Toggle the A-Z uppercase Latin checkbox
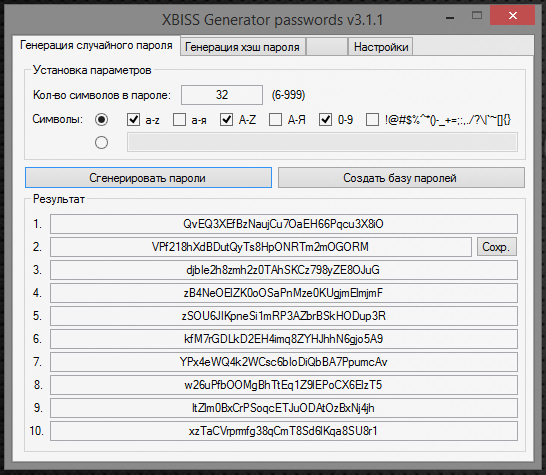The height and width of the screenshot is (475, 546). (x=226, y=120)
